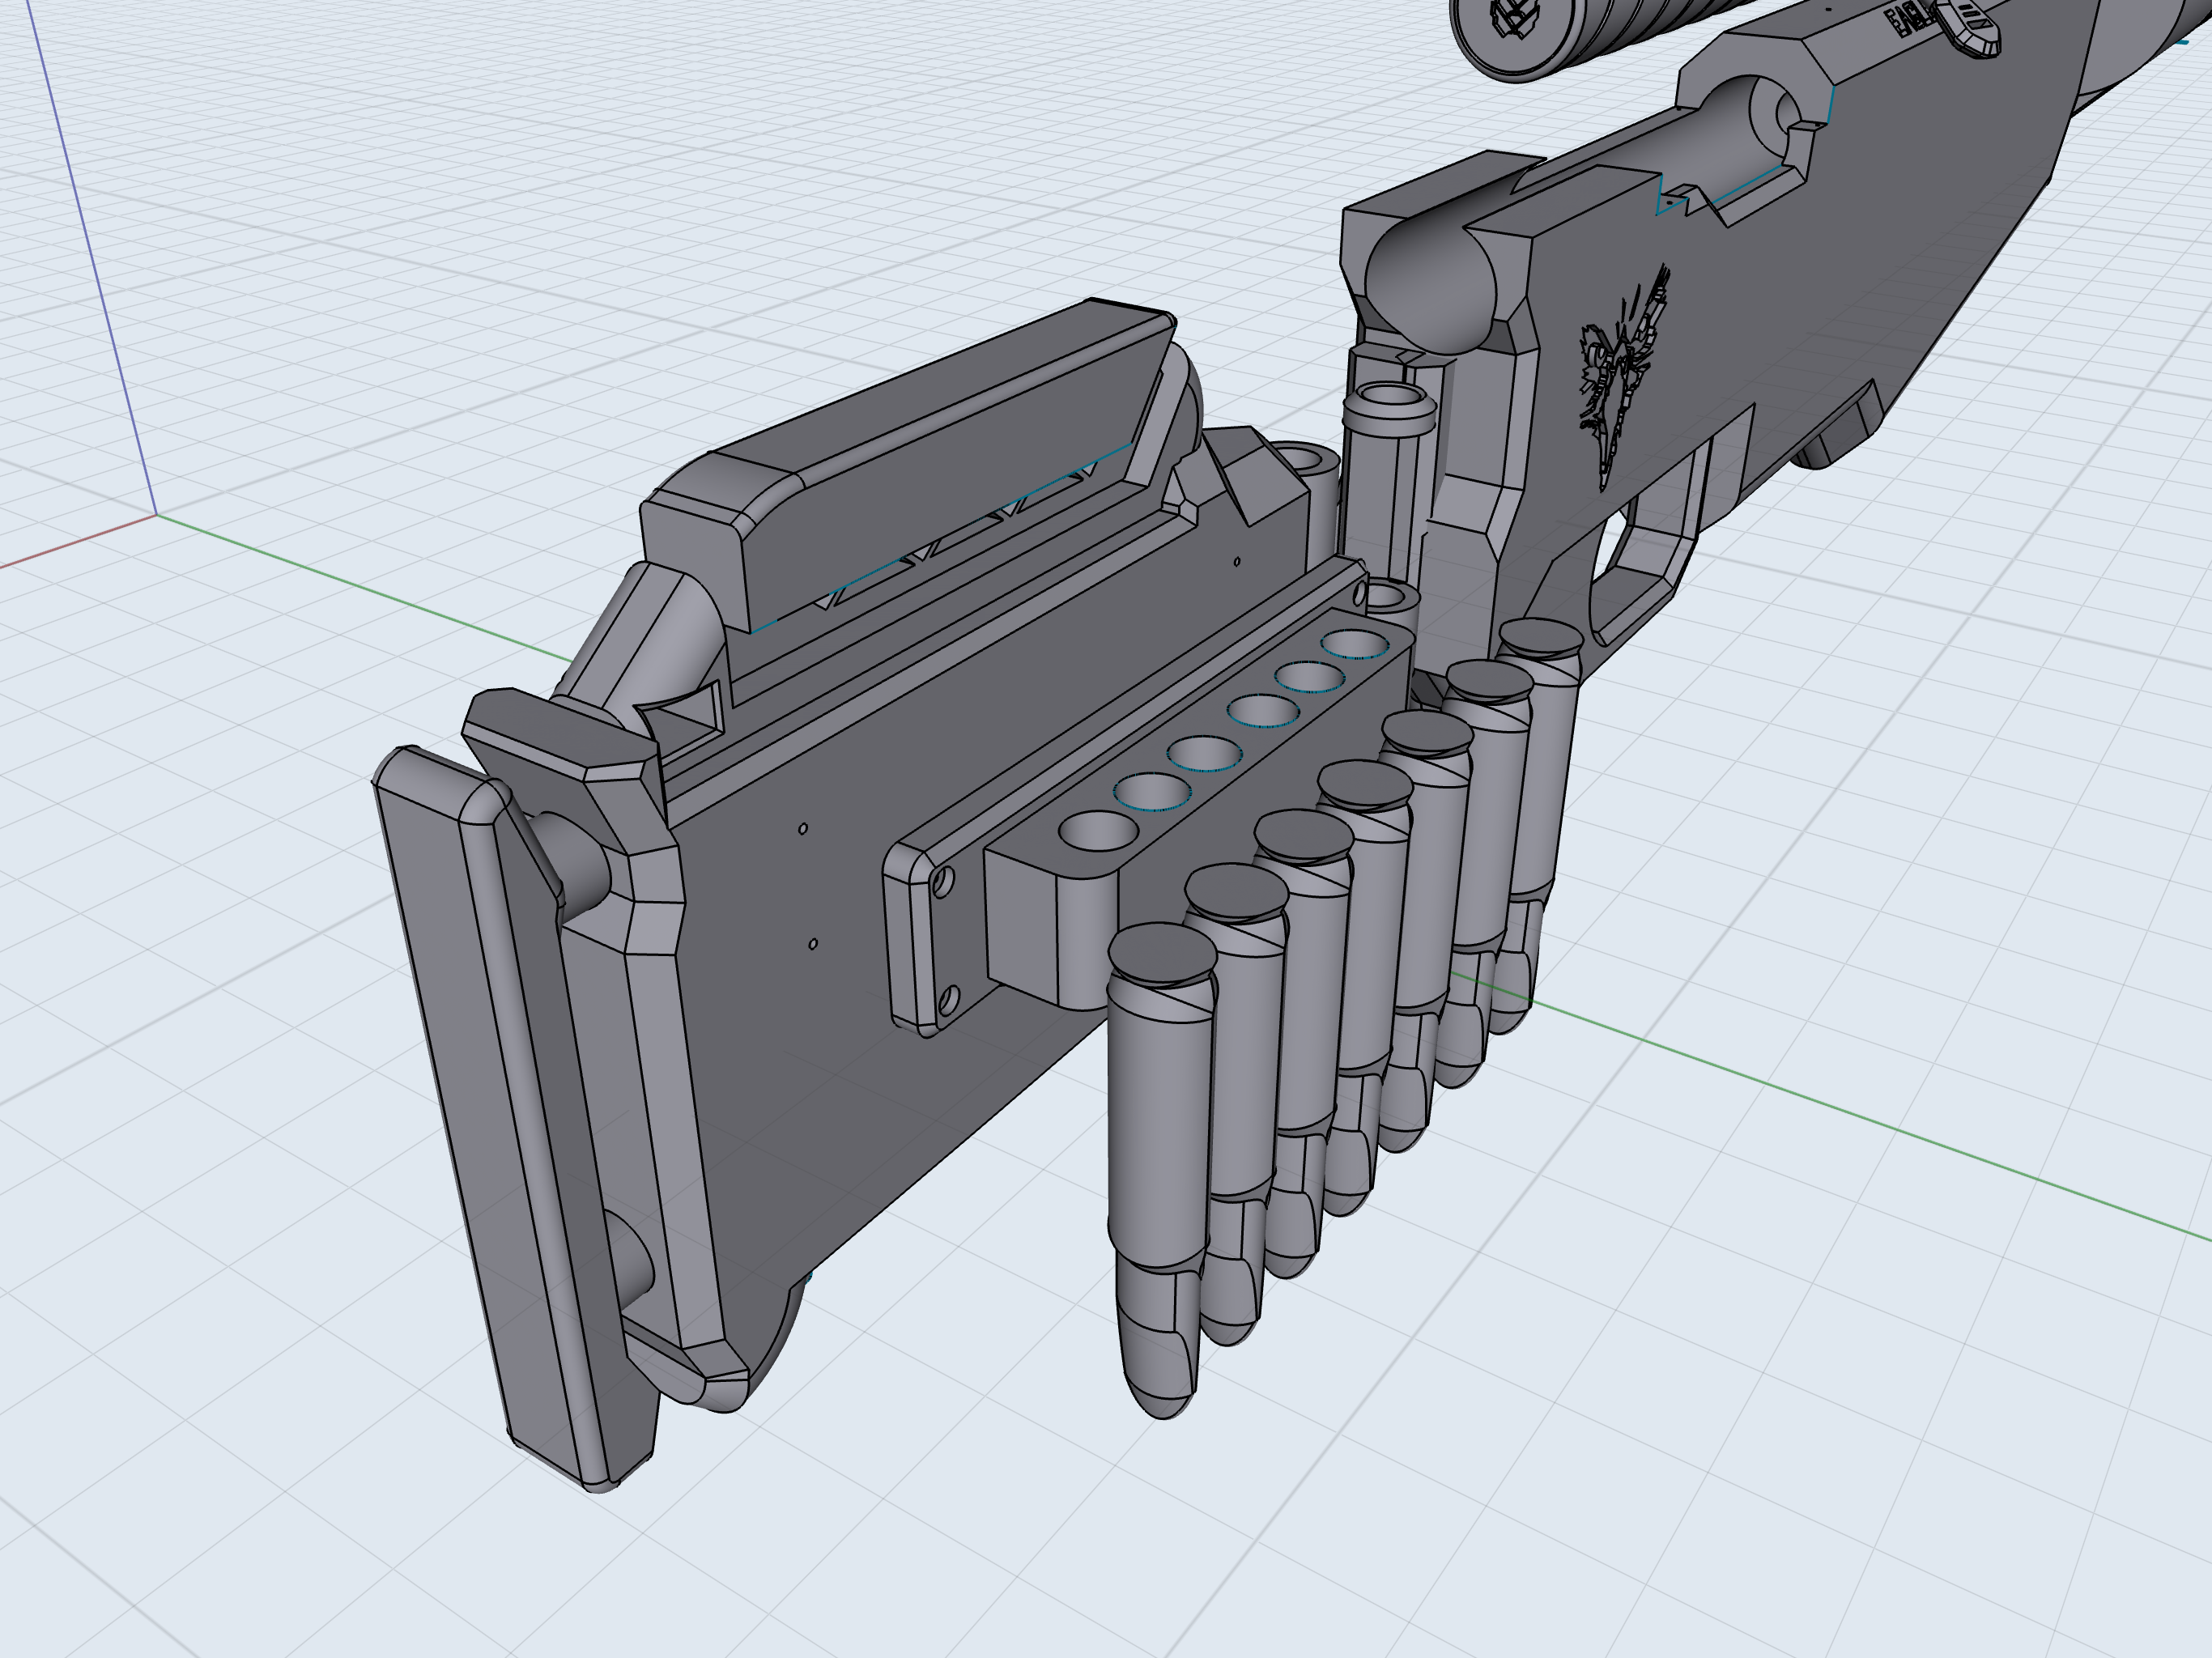2212x1658 pixels.
Task: Select the lower butt pad adjustment rod
Action: pyautogui.click(x=630, y=1262)
